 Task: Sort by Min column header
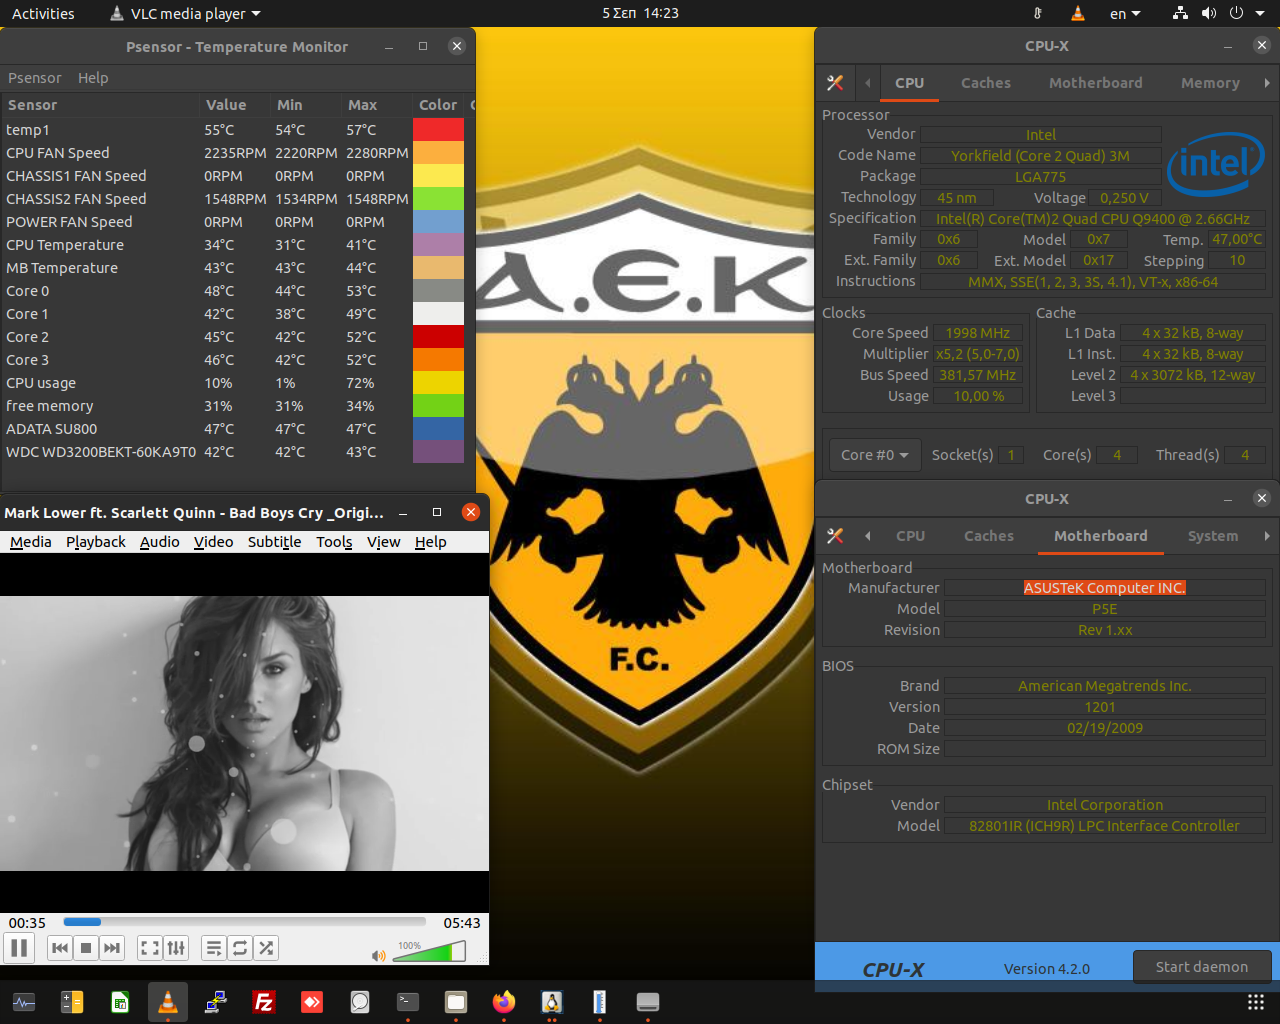tap(306, 105)
